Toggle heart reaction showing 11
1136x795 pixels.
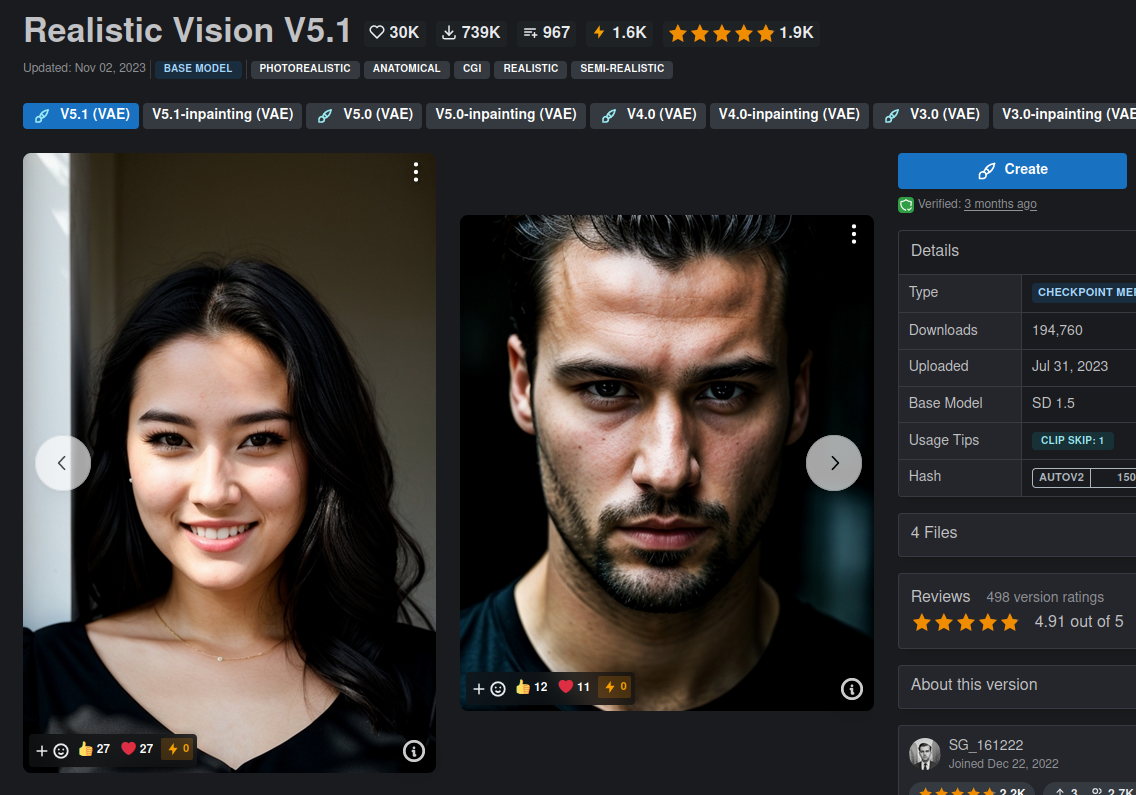click(x=574, y=687)
